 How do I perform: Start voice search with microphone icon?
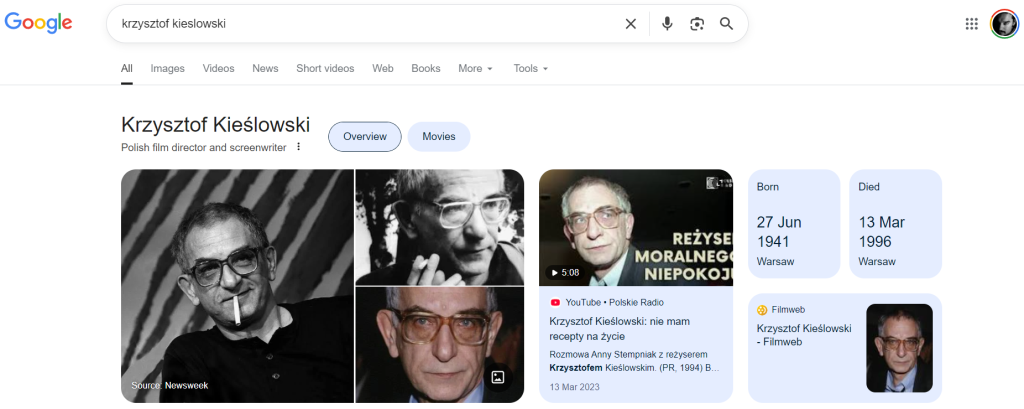click(x=667, y=24)
